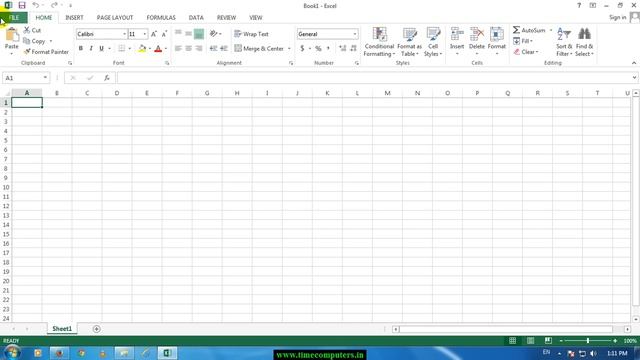640x360 pixels.
Task: Expand AutoSum dropdown arrow
Action: (551, 31)
